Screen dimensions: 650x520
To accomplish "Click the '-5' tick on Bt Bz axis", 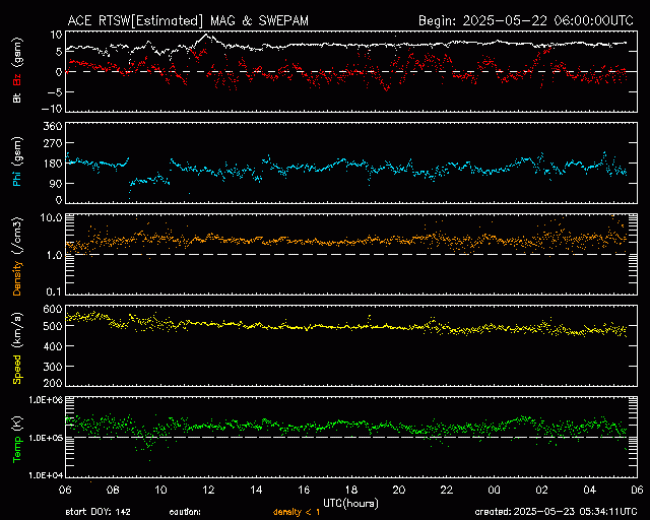I will pos(55,92).
